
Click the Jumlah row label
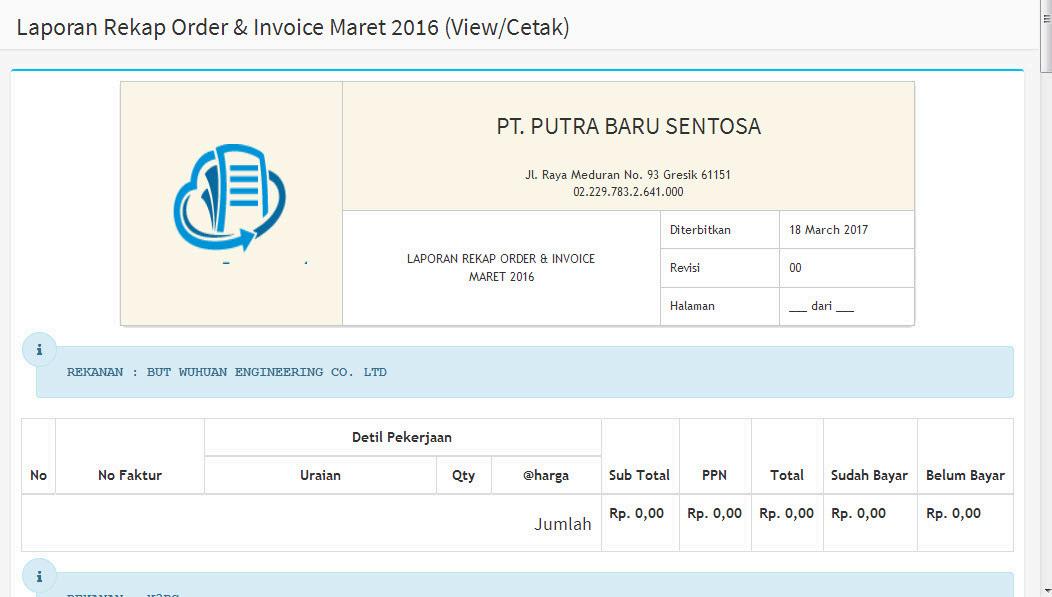tap(563, 524)
